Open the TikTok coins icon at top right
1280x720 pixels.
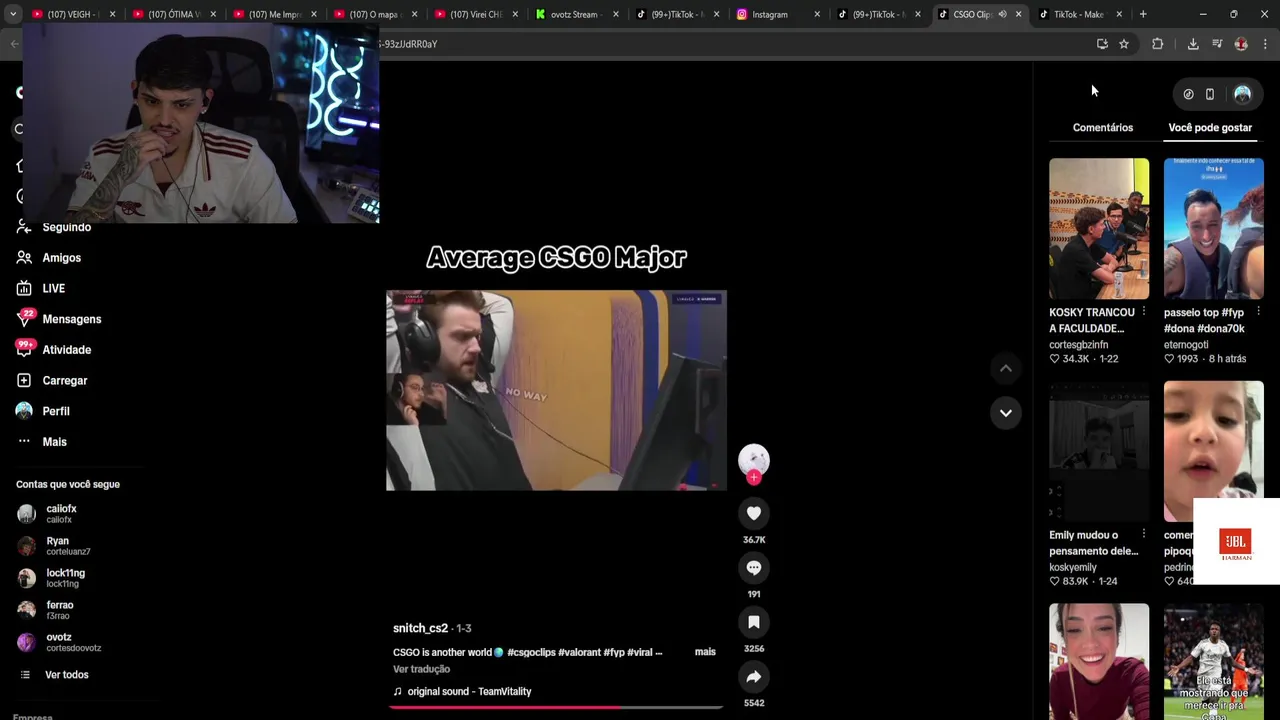1188,94
